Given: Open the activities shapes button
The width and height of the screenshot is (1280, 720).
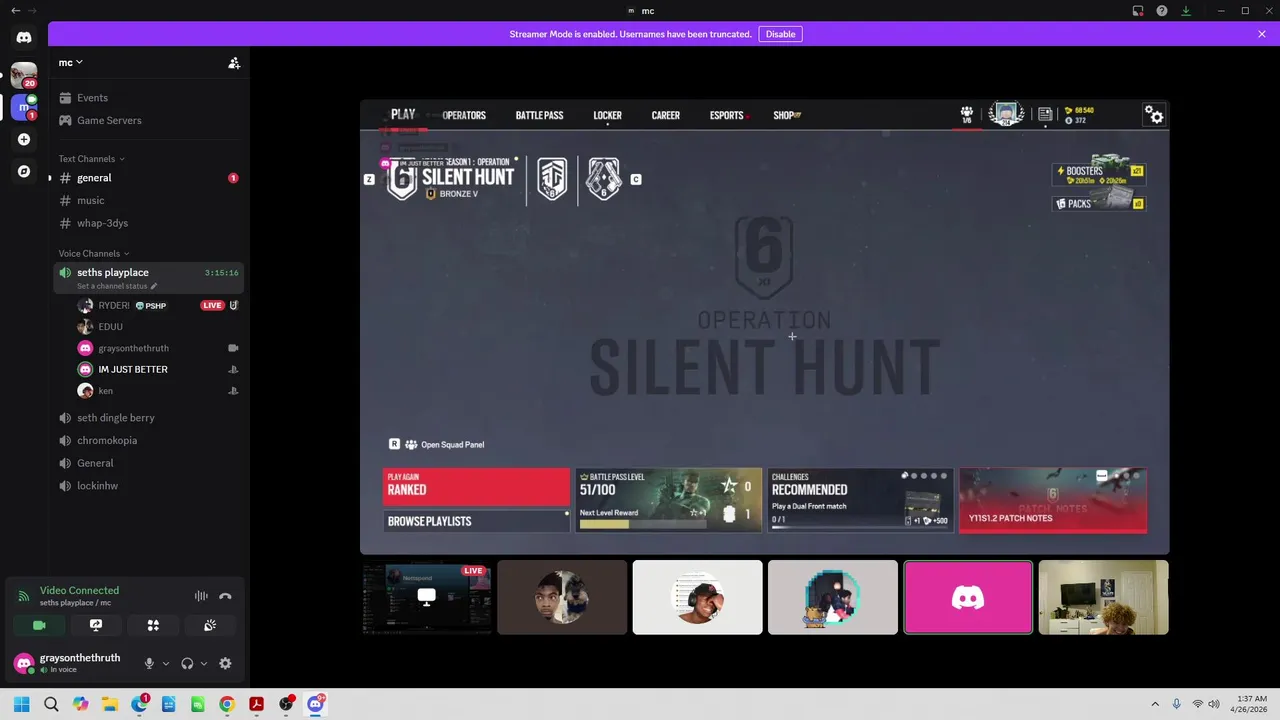Looking at the screenshot, I should [x=153, y=625].
